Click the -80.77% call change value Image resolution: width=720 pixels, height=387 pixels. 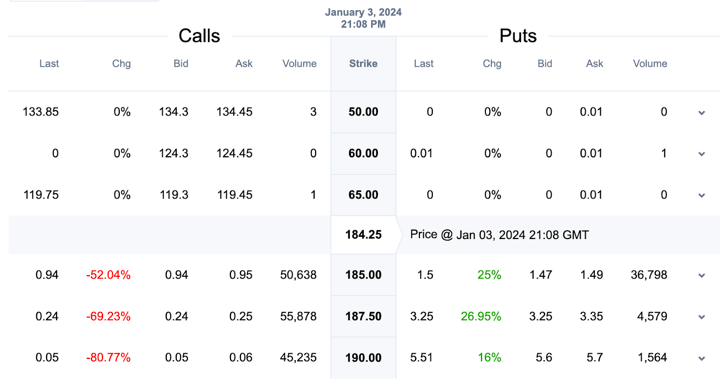pos(108,357)
